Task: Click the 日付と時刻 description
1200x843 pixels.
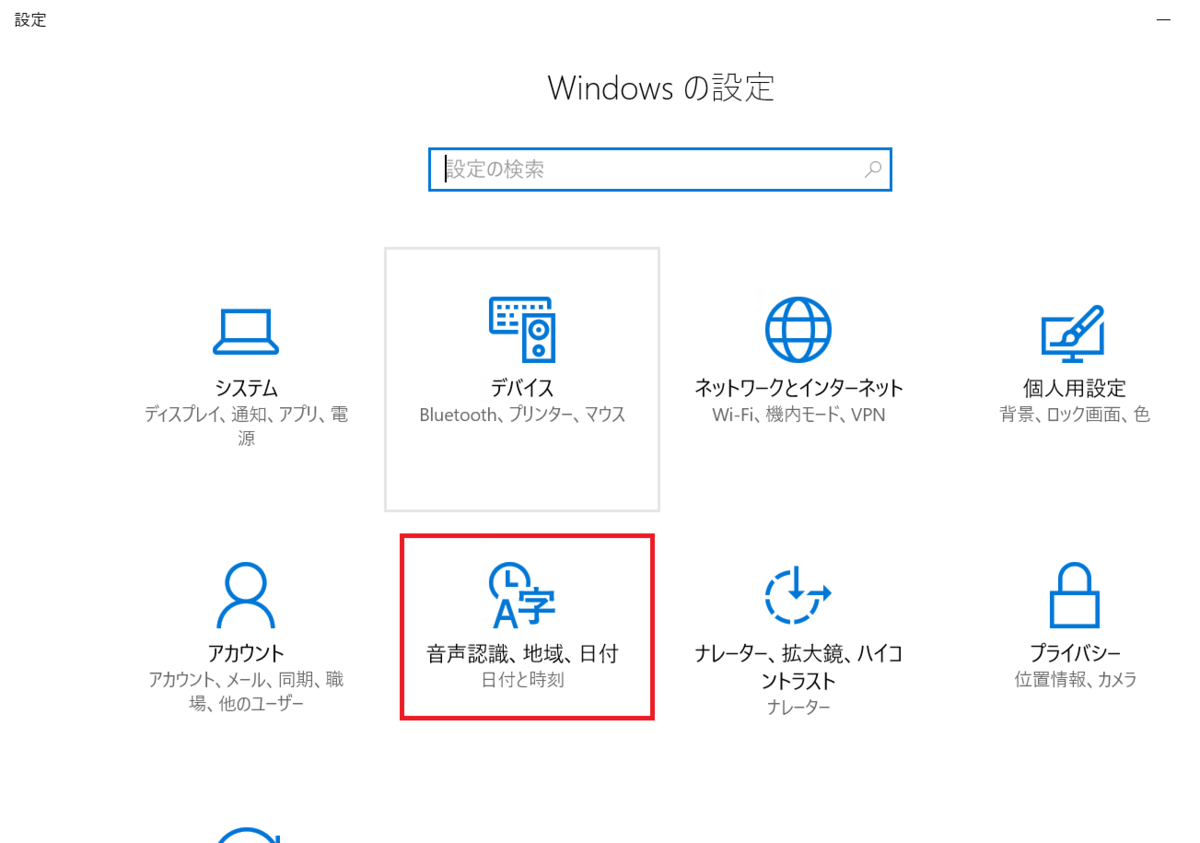Action: coord(522,680)
